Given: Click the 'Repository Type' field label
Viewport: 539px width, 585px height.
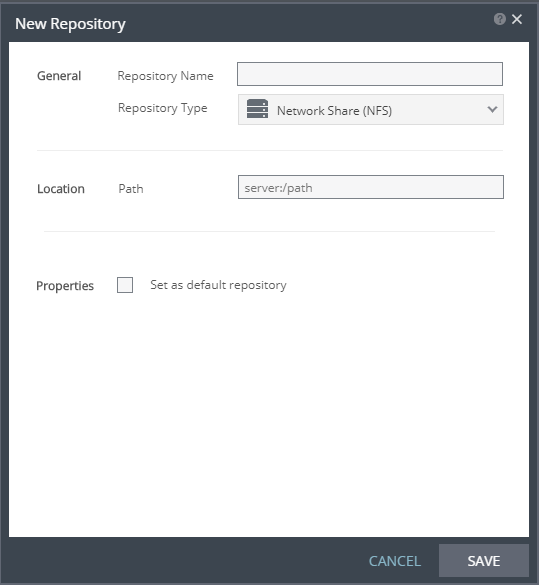Looking at the screenshot, I should [x=162, y=108].
